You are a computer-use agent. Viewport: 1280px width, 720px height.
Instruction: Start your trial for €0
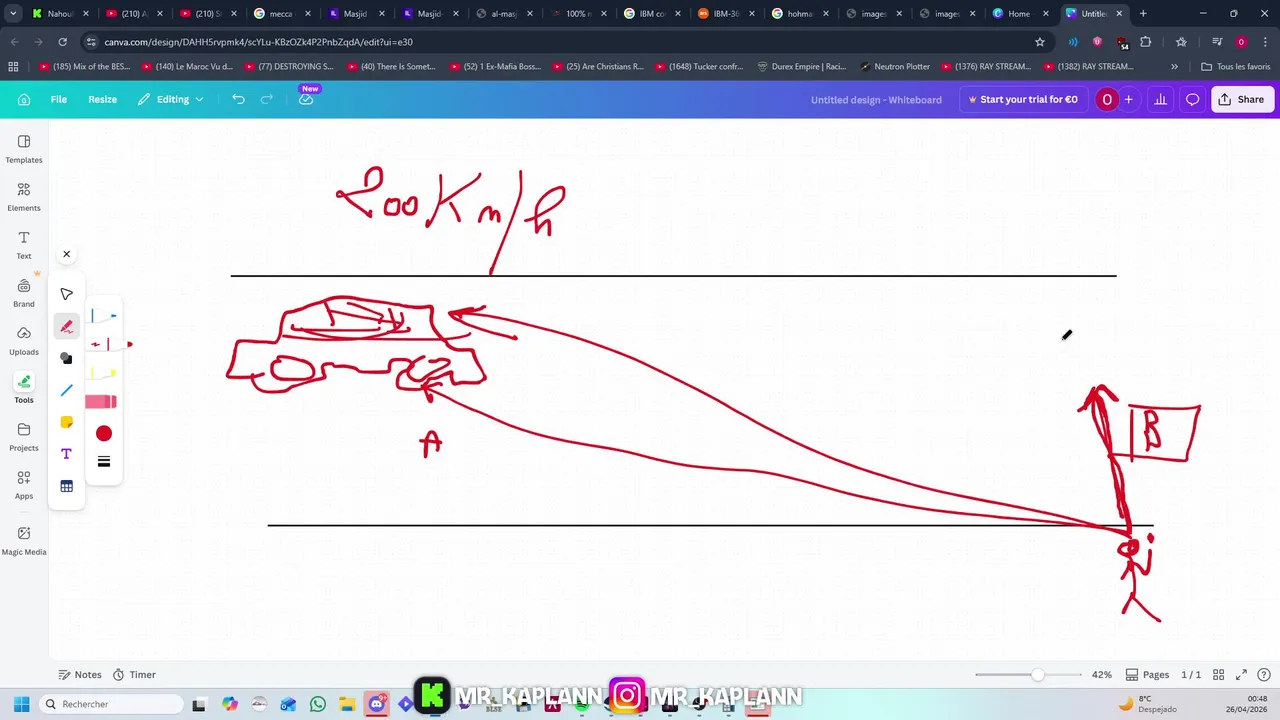(x=1022, y=99)
